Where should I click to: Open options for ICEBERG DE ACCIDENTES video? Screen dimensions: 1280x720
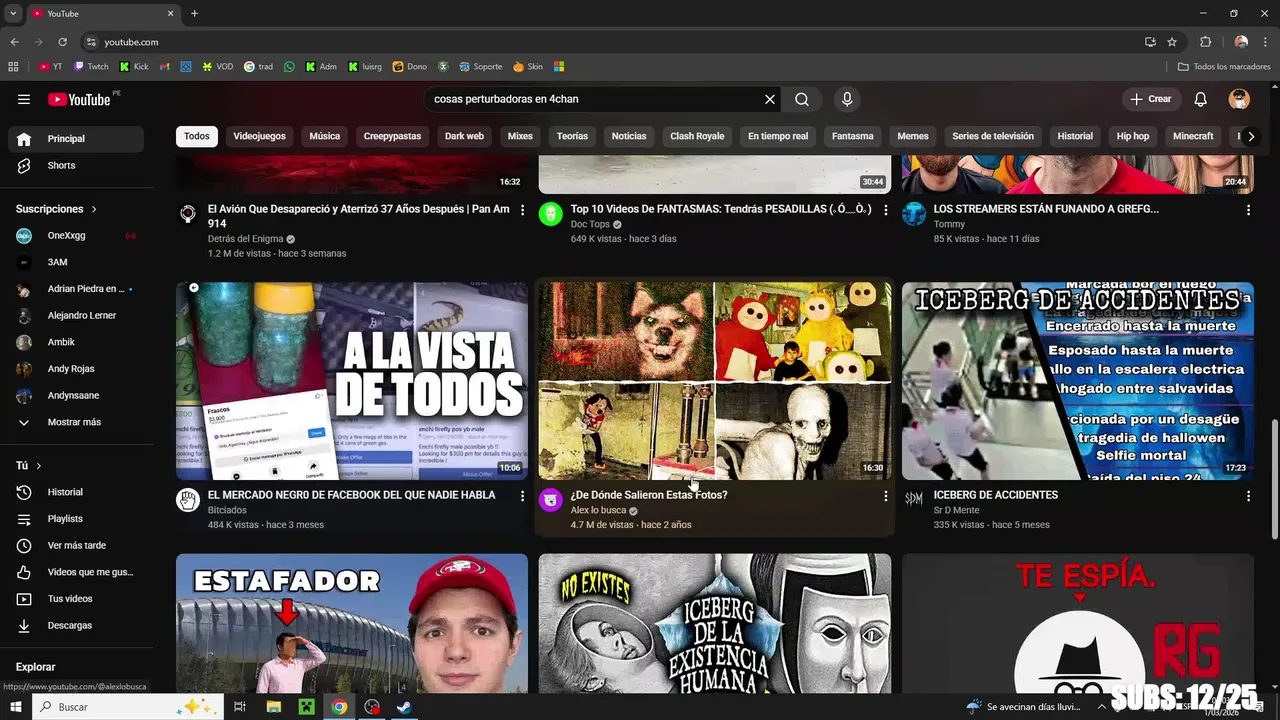(1248, 496)
